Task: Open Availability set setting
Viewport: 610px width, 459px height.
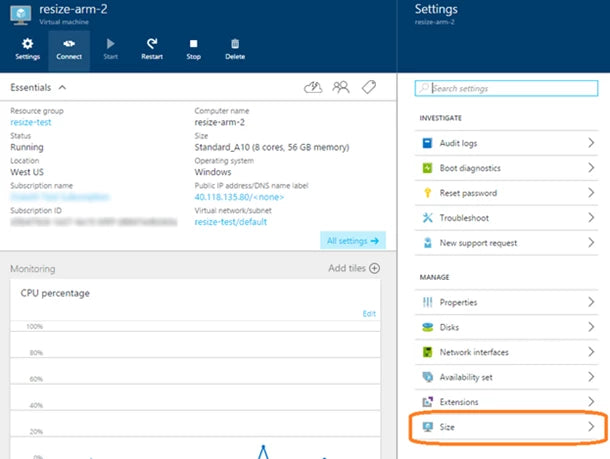Action: click(507, 377)
